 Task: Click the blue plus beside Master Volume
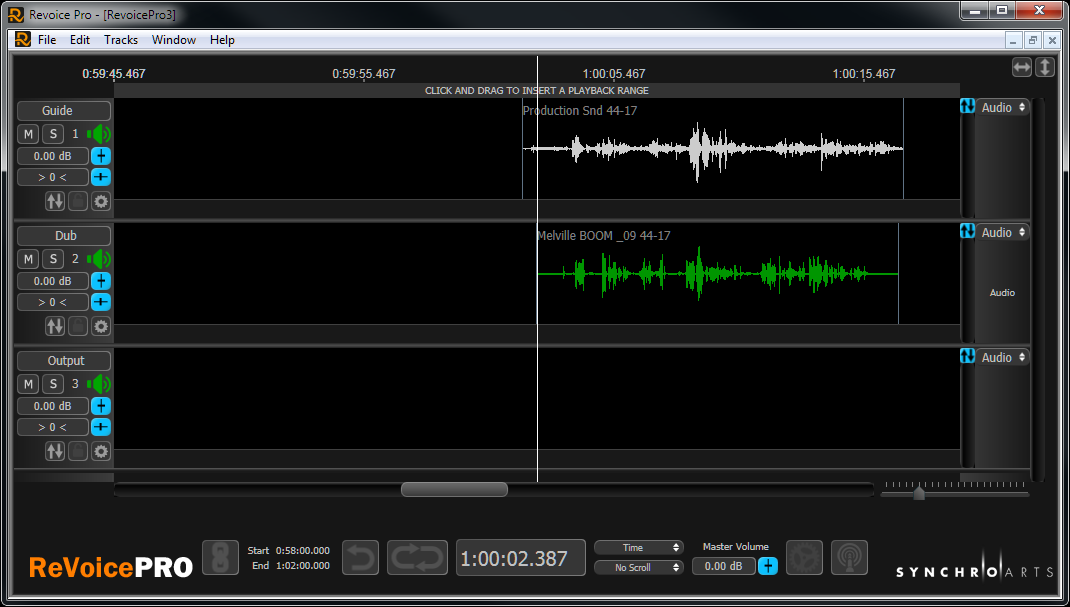(767, 566)
